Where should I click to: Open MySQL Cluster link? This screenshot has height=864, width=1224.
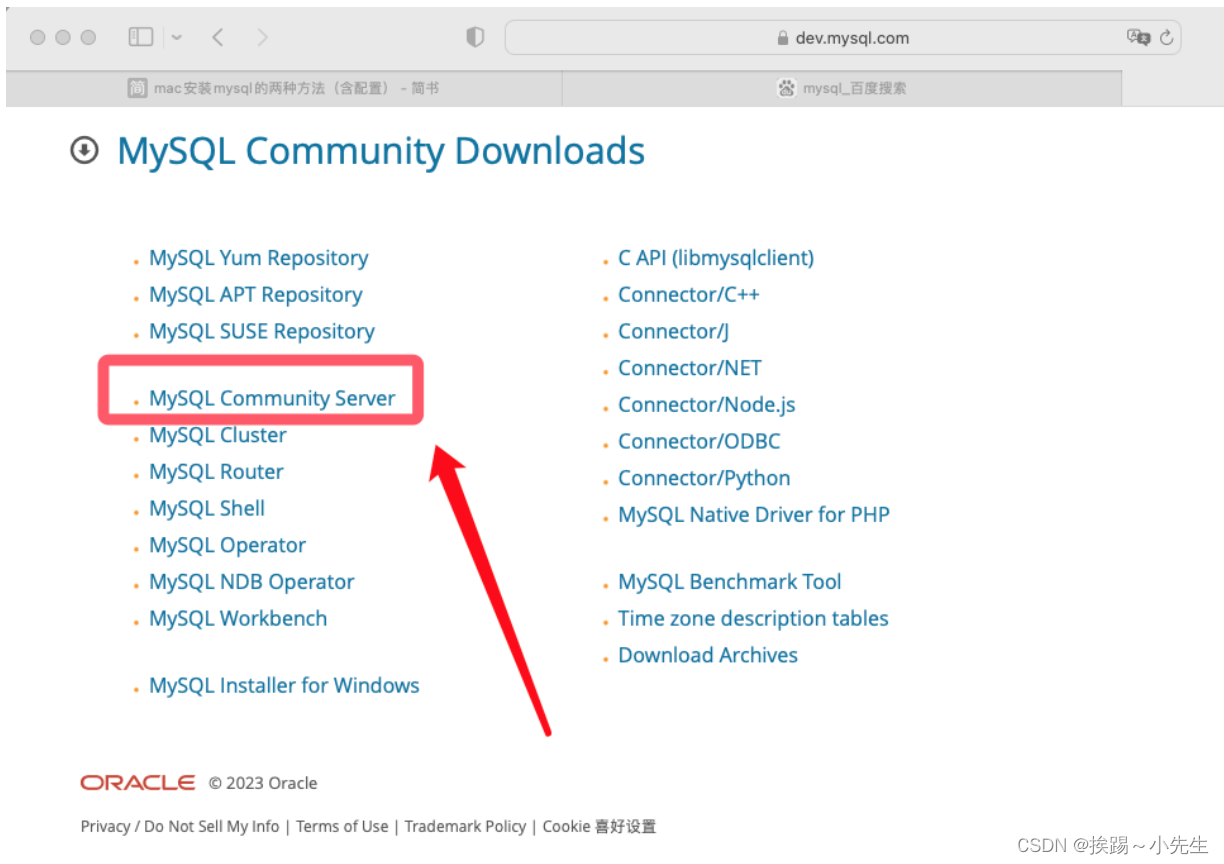click(218, 435)
